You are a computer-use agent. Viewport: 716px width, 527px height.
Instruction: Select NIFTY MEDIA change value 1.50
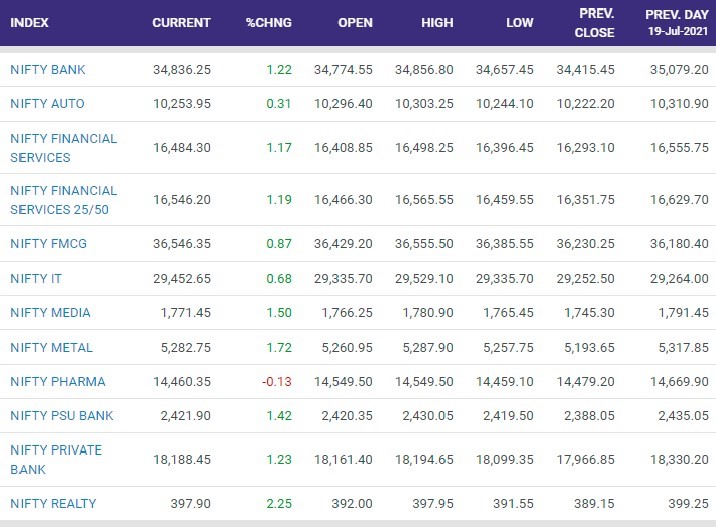pyautogui.click(x=279, y=313)
